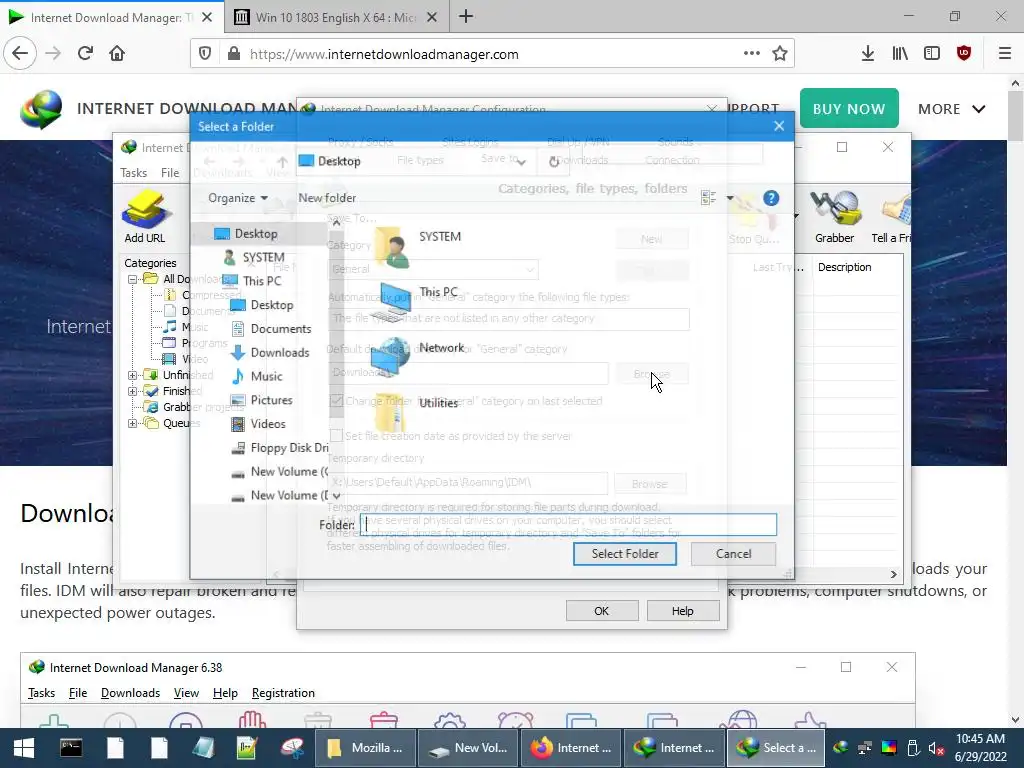The height and width of the screenshot is (768, 1024).
Task: Click Select Folder button
Action: (x=625, y=554)
